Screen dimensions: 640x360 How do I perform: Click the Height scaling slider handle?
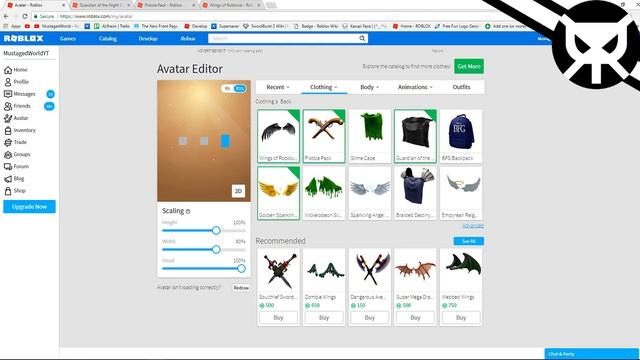point(216,231)
